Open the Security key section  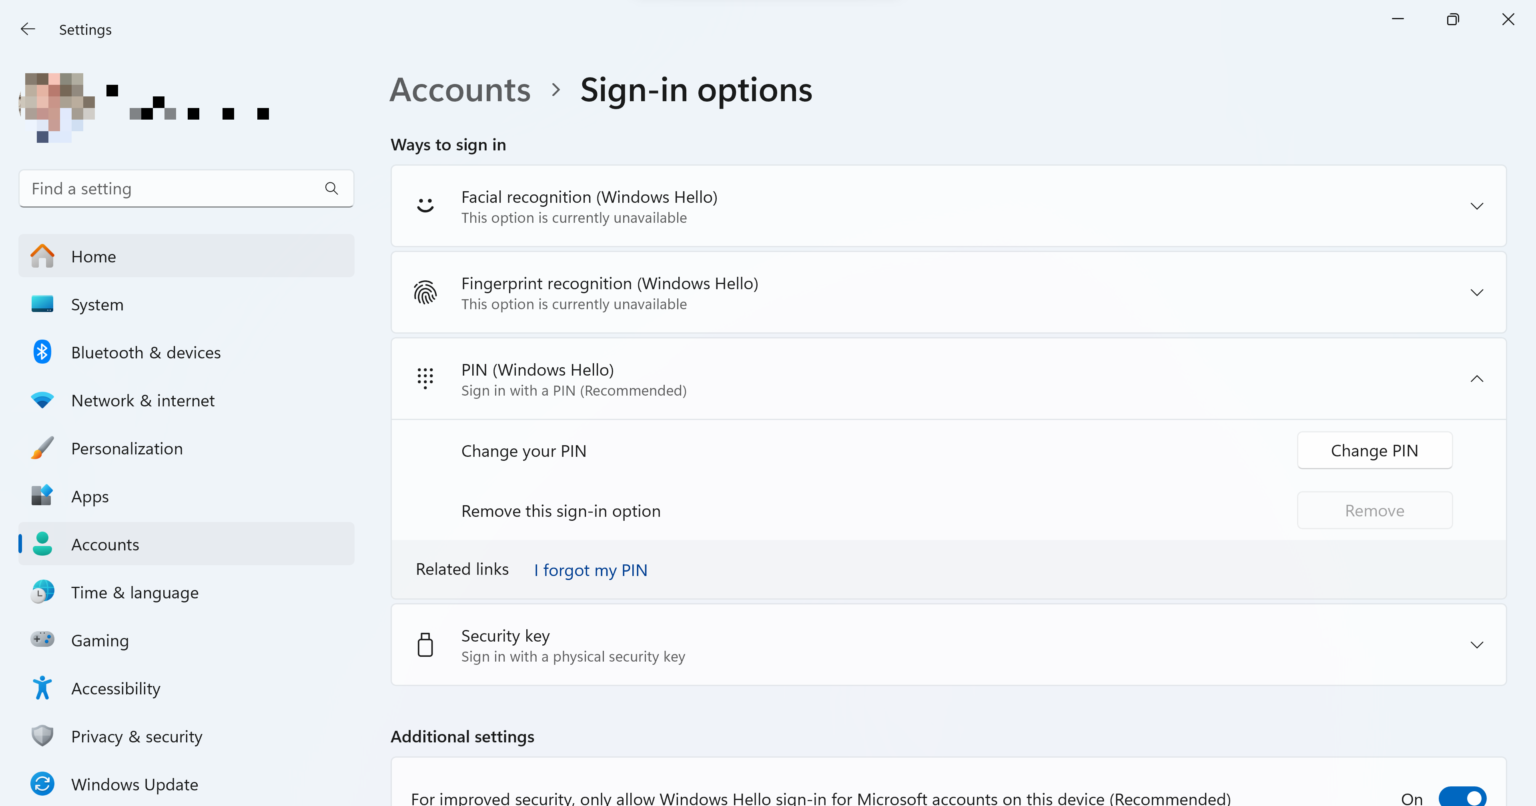tap(1477, 645)
